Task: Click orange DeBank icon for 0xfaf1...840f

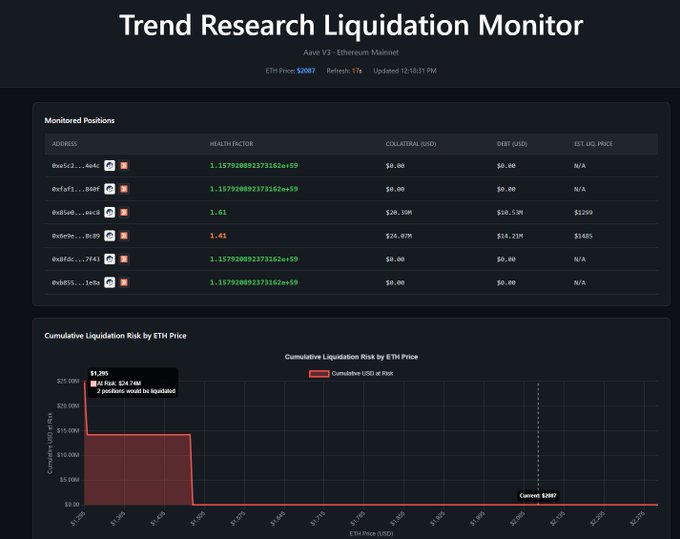Action: coord(125,189)
